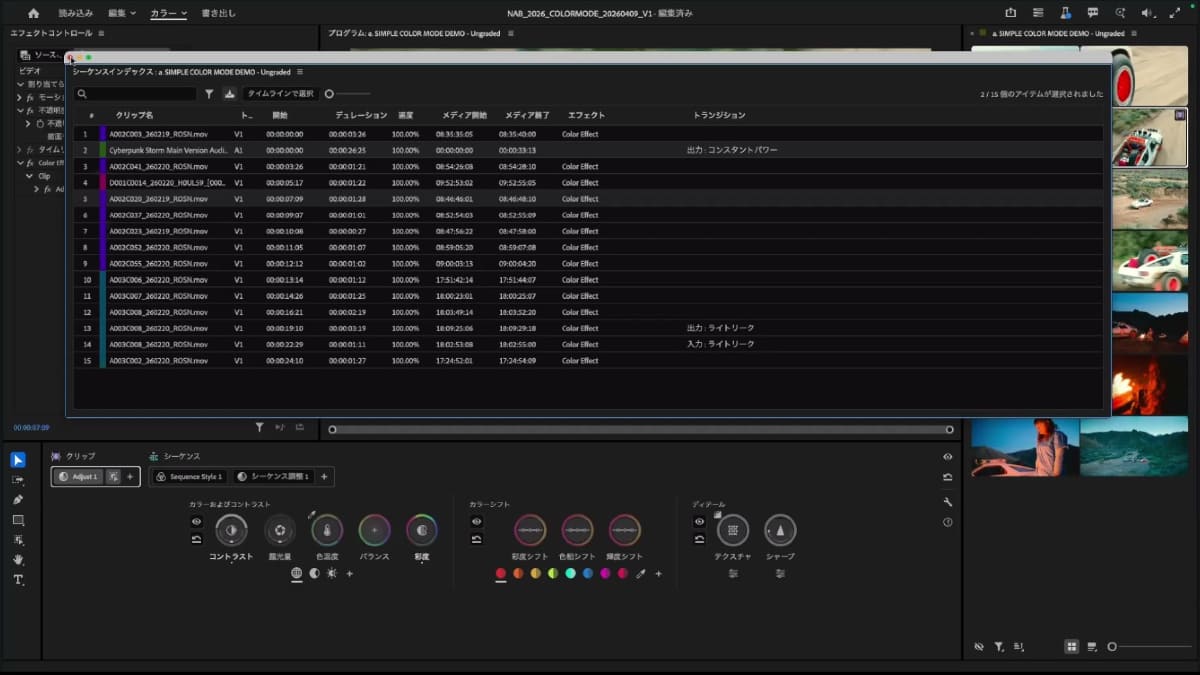Add a new clip adjustment with plus
The image size is (1200, 675).
point(130,477)
